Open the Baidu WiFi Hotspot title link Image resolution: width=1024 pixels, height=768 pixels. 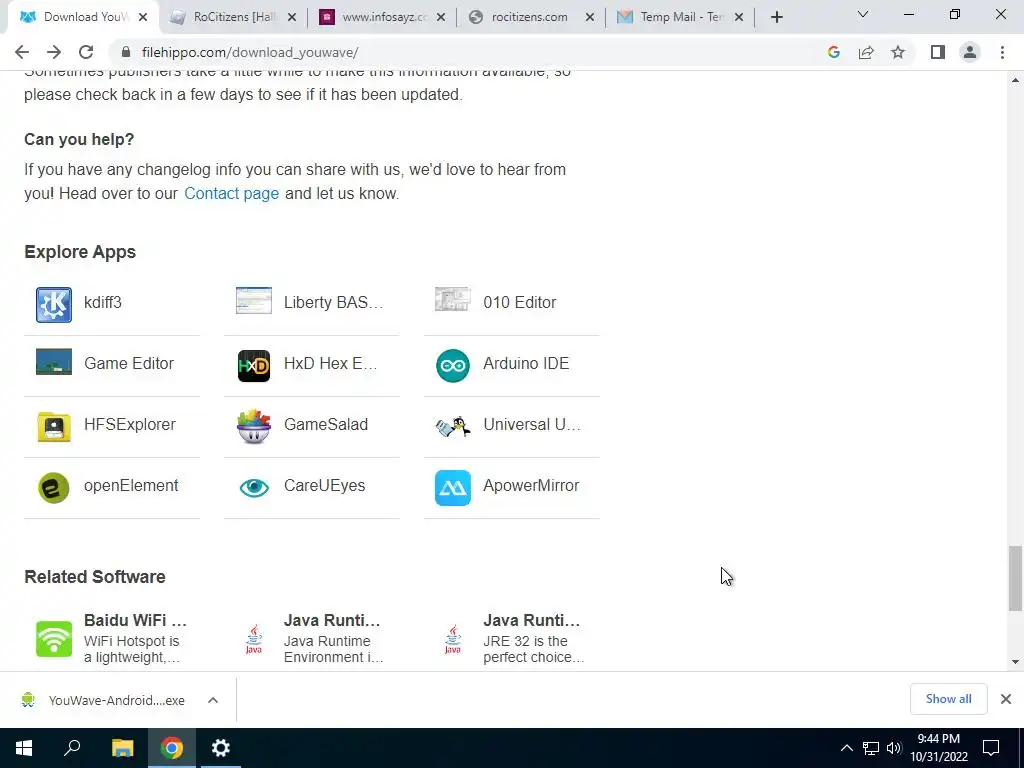coord(135,620)
